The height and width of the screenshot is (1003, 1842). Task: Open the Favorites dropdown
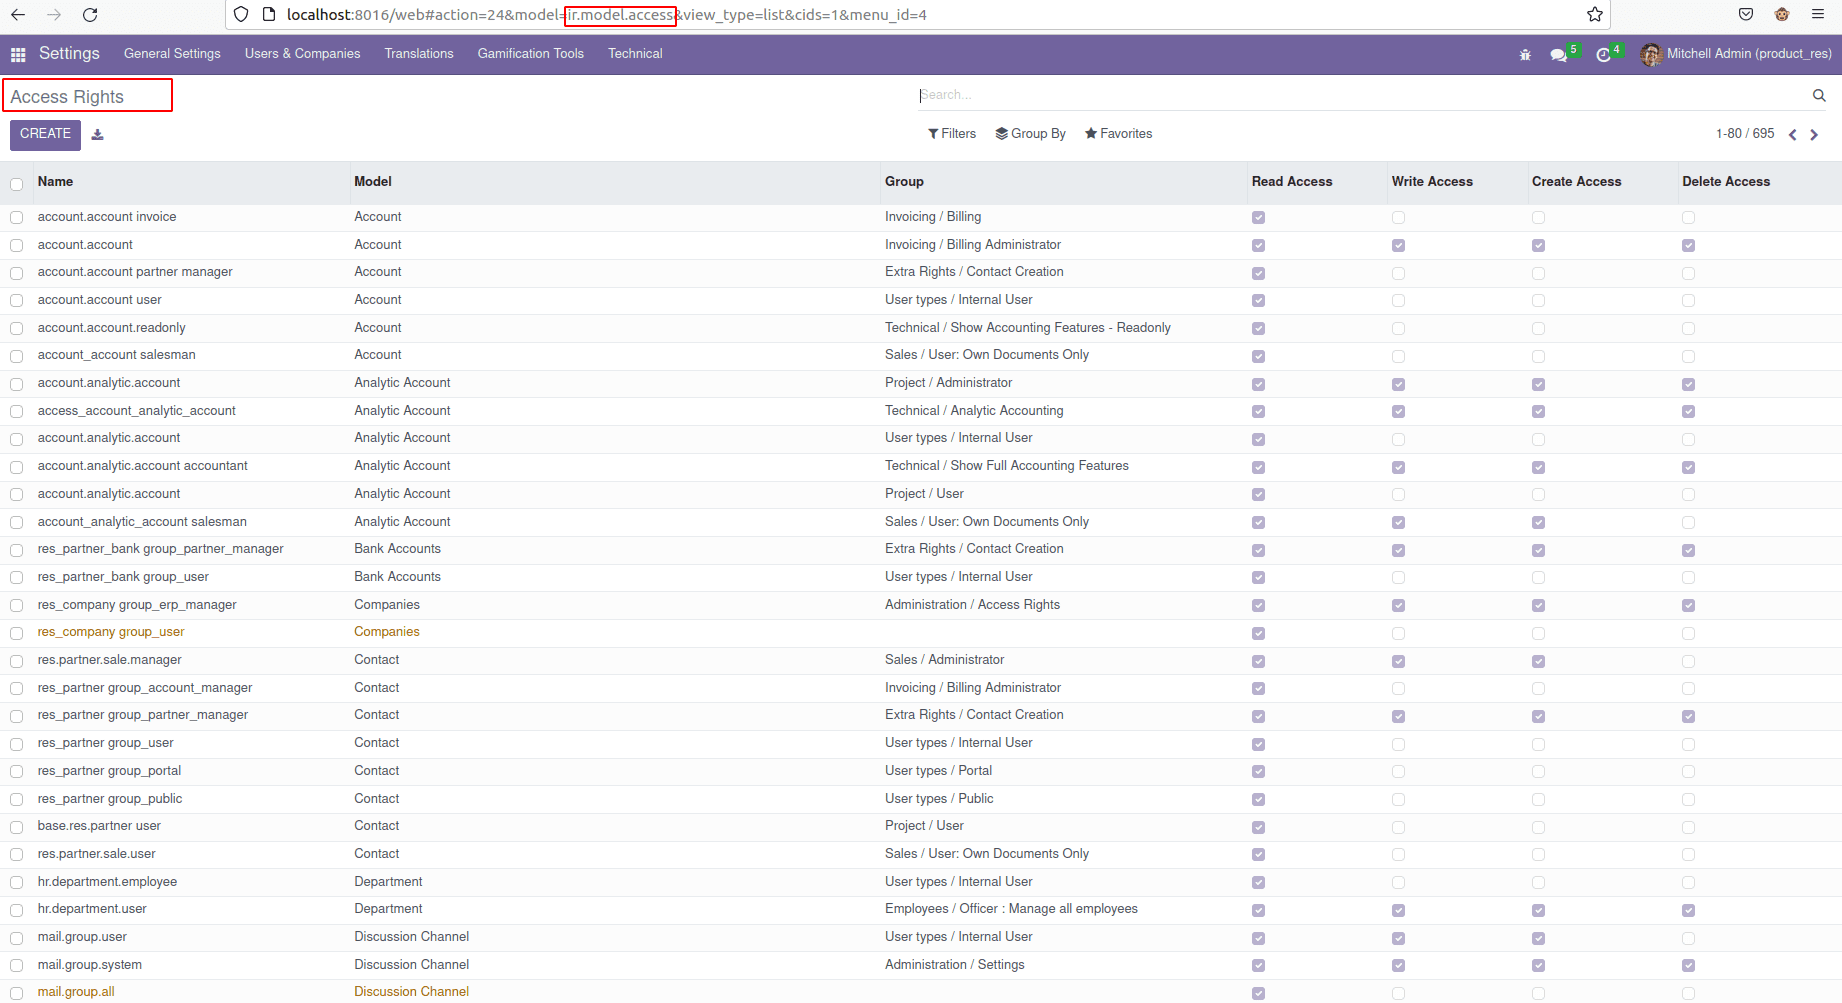click(x=1119, y=134)
